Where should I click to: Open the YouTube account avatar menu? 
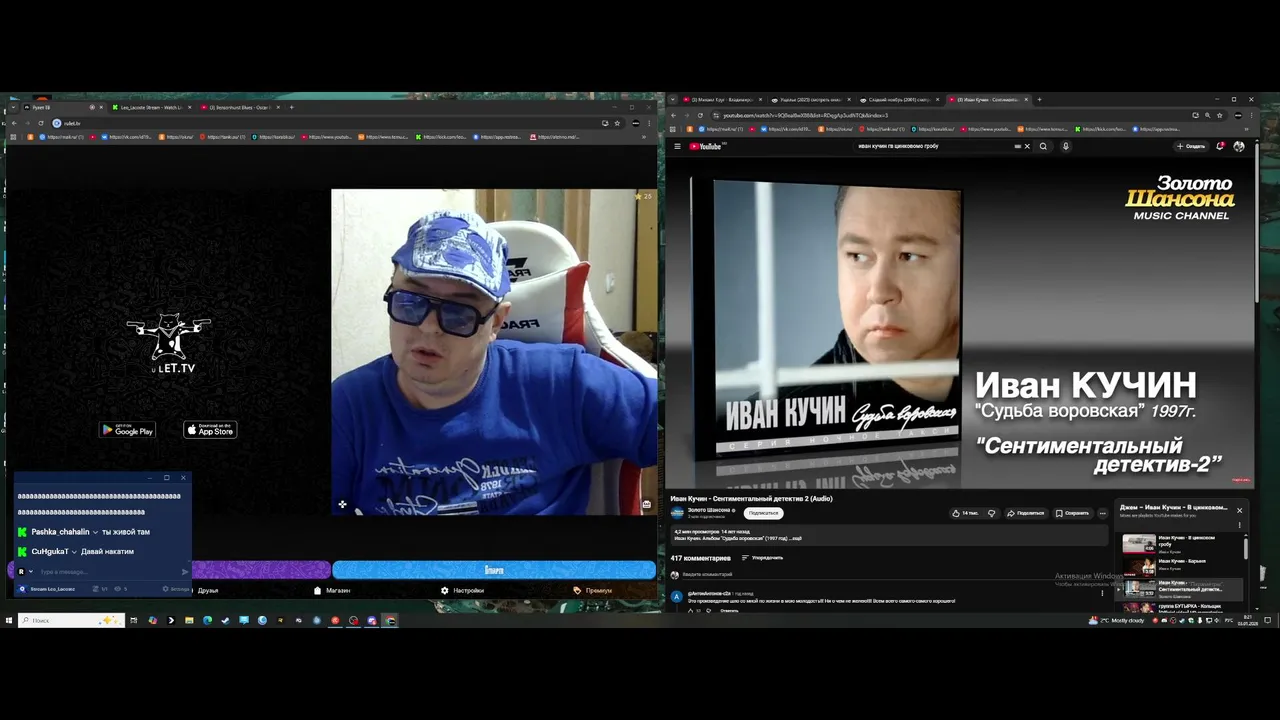(1239, 146)
